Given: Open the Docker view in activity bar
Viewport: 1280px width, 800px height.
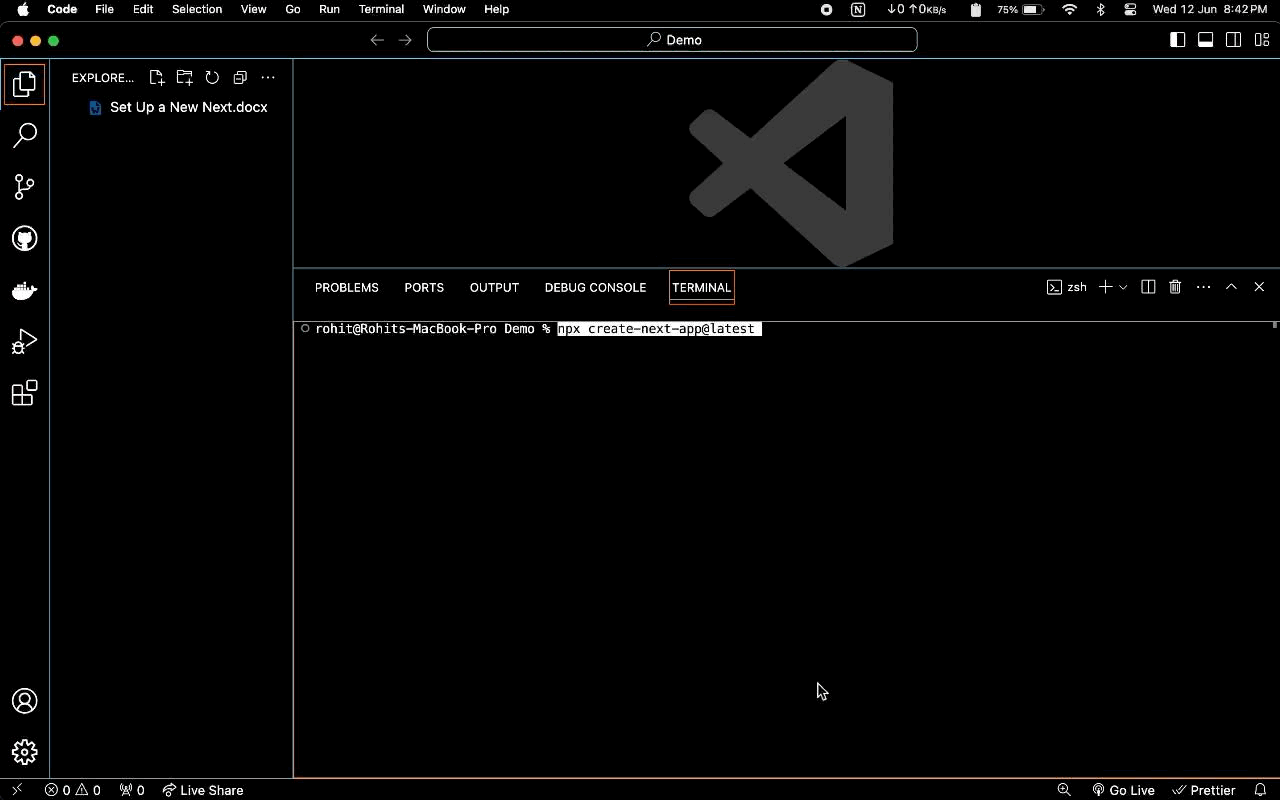Looking at the screenshot, I should click(x=24, y=290).
